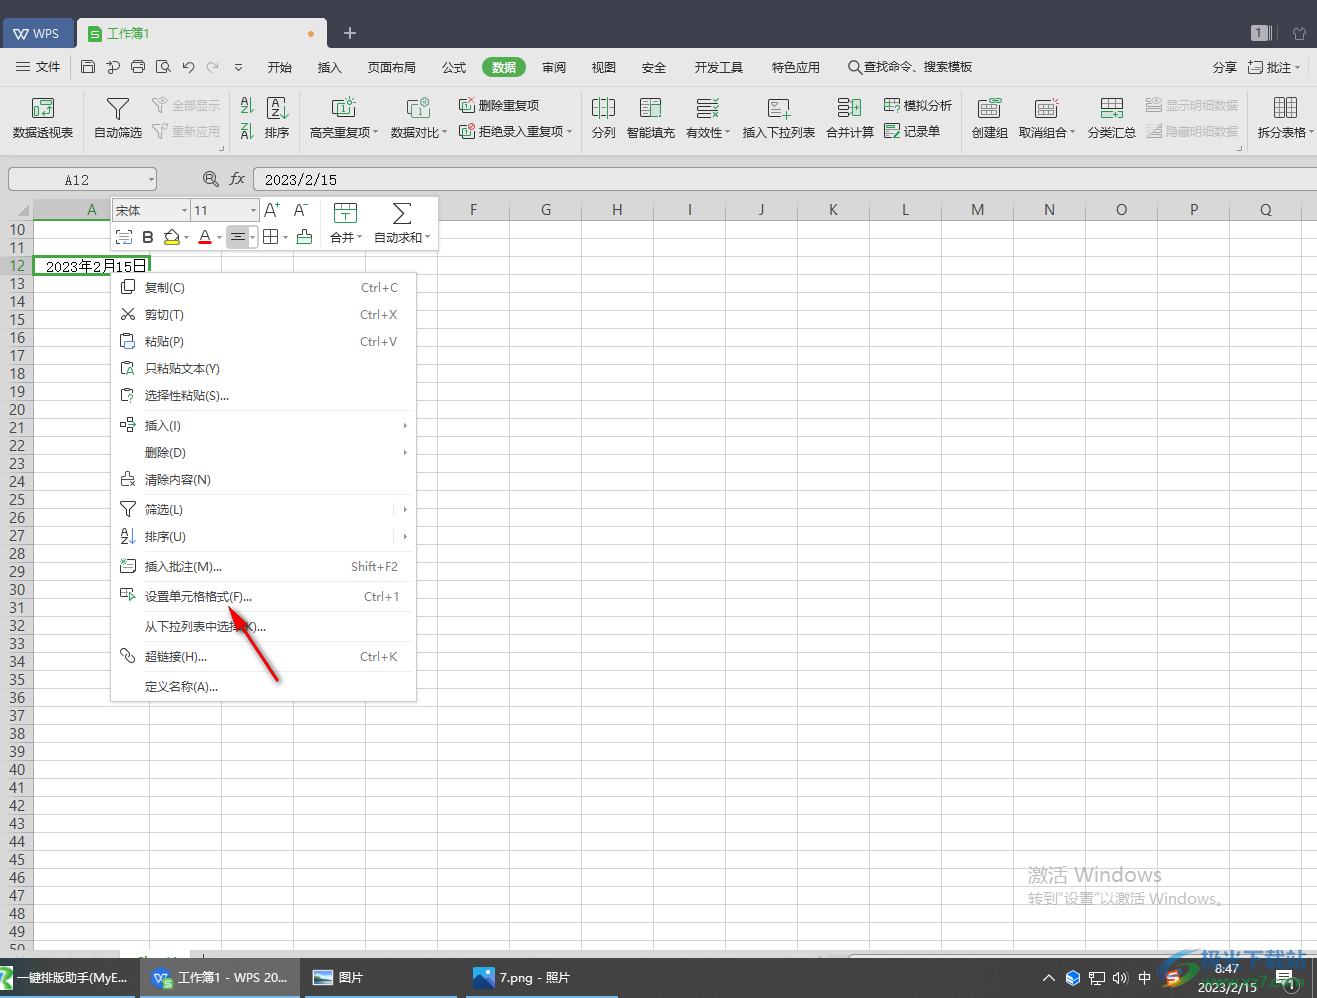Screen dimensions: 1317x998
Task: Open the Name Box A12 dropdown
Action: [x=151, y=180]
